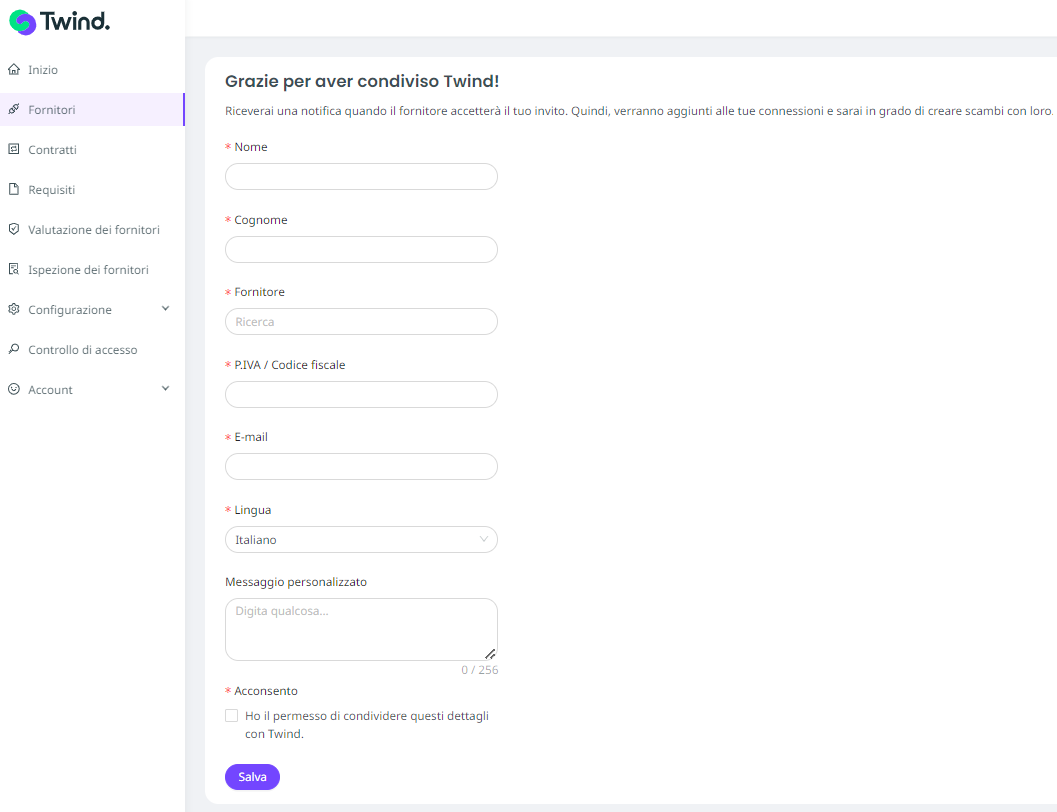Go to Contratti

tap(92, 150)
